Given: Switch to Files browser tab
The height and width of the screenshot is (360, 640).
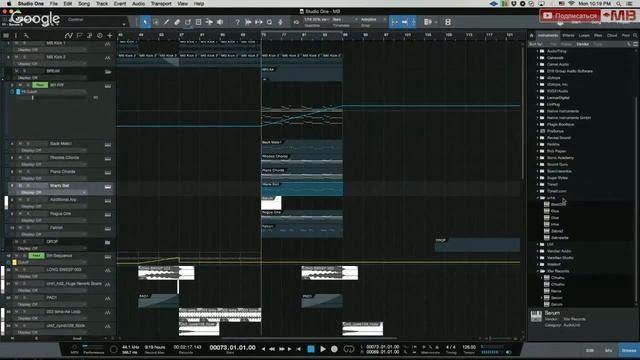Looking at the screenshot, I should pos(598,36).
